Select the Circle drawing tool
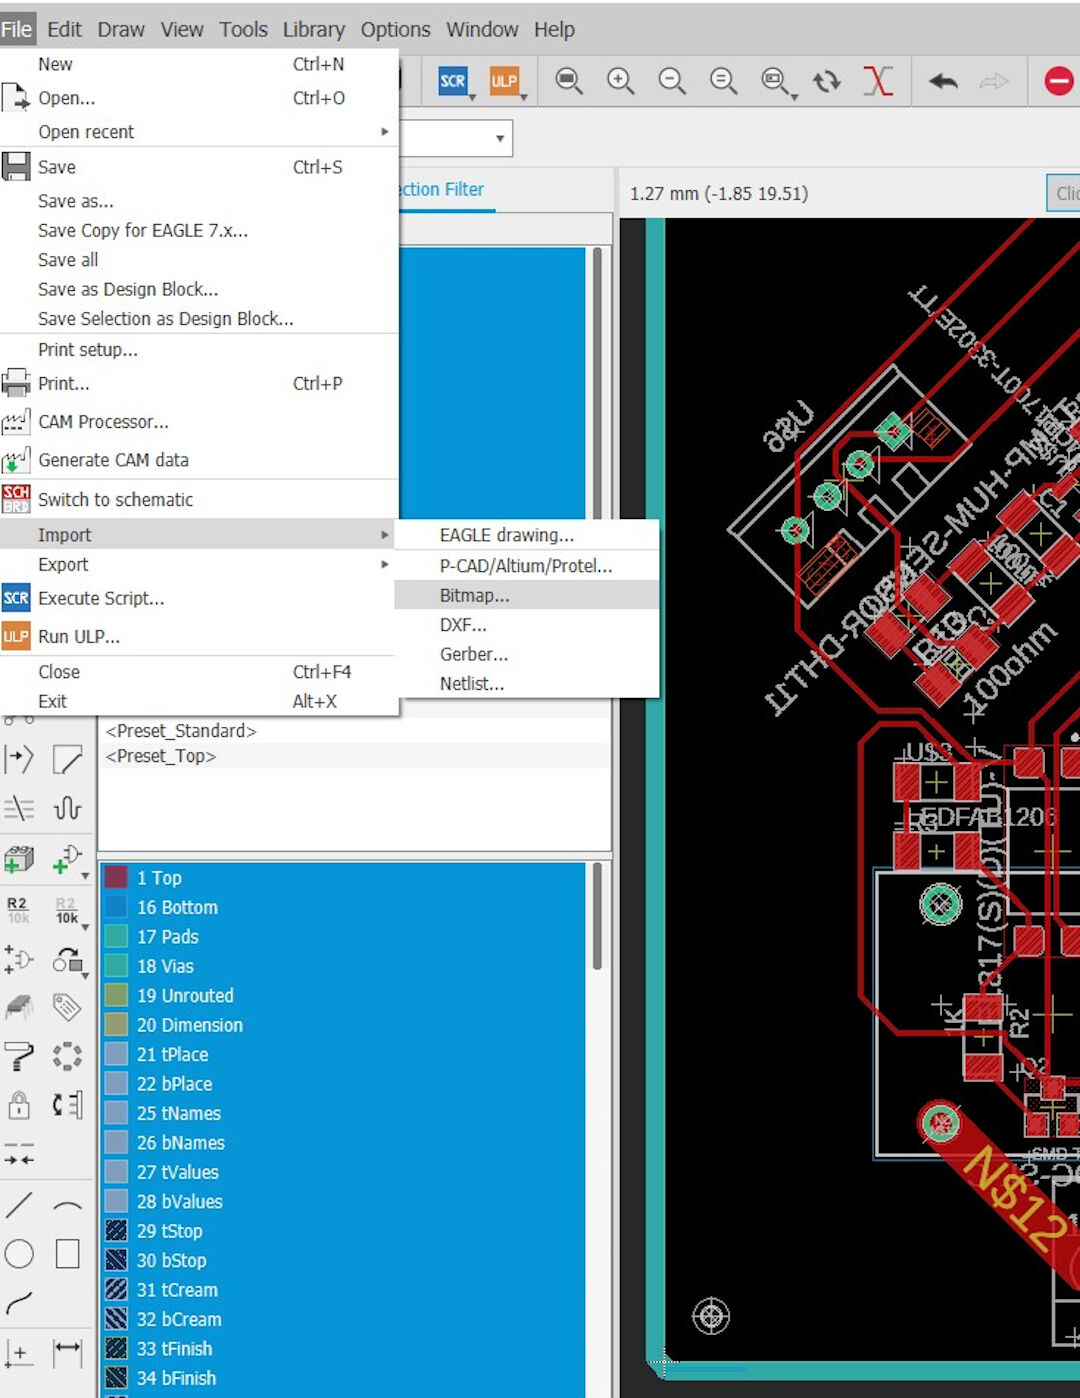 [19, 1254]
